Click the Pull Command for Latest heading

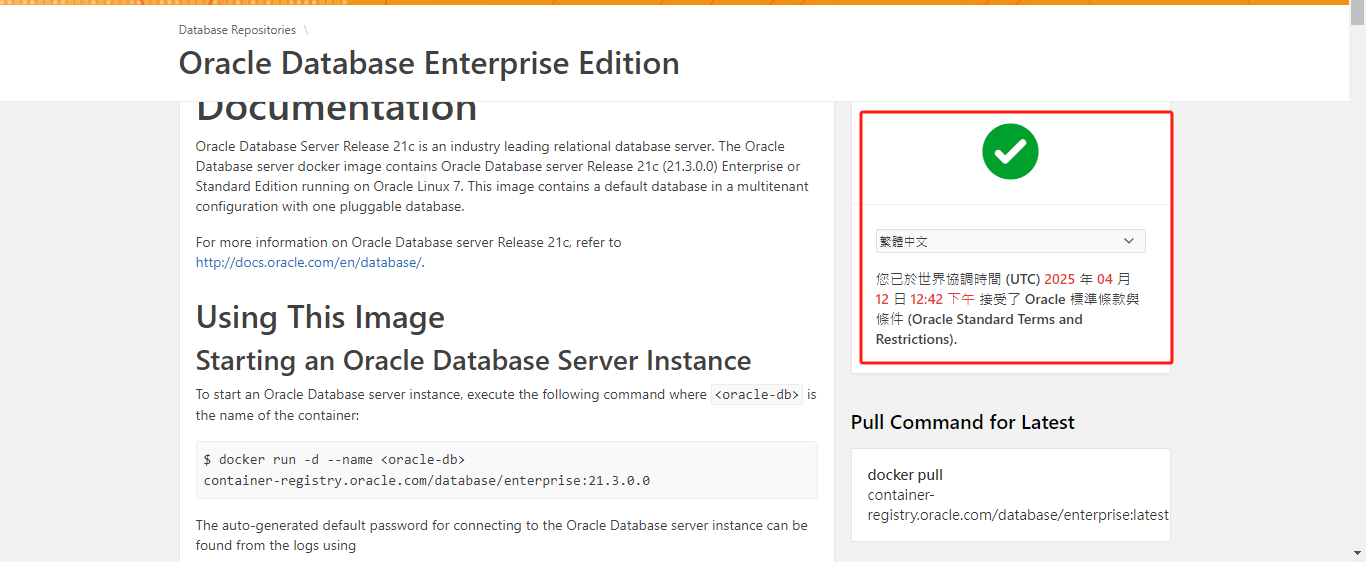coord(962,422)
